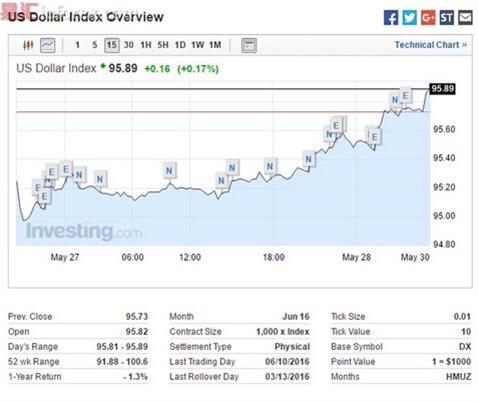The height and width of the screenshot is (401, 478).
Task: Send chart by email icon
Action: (x=465, y=17)
